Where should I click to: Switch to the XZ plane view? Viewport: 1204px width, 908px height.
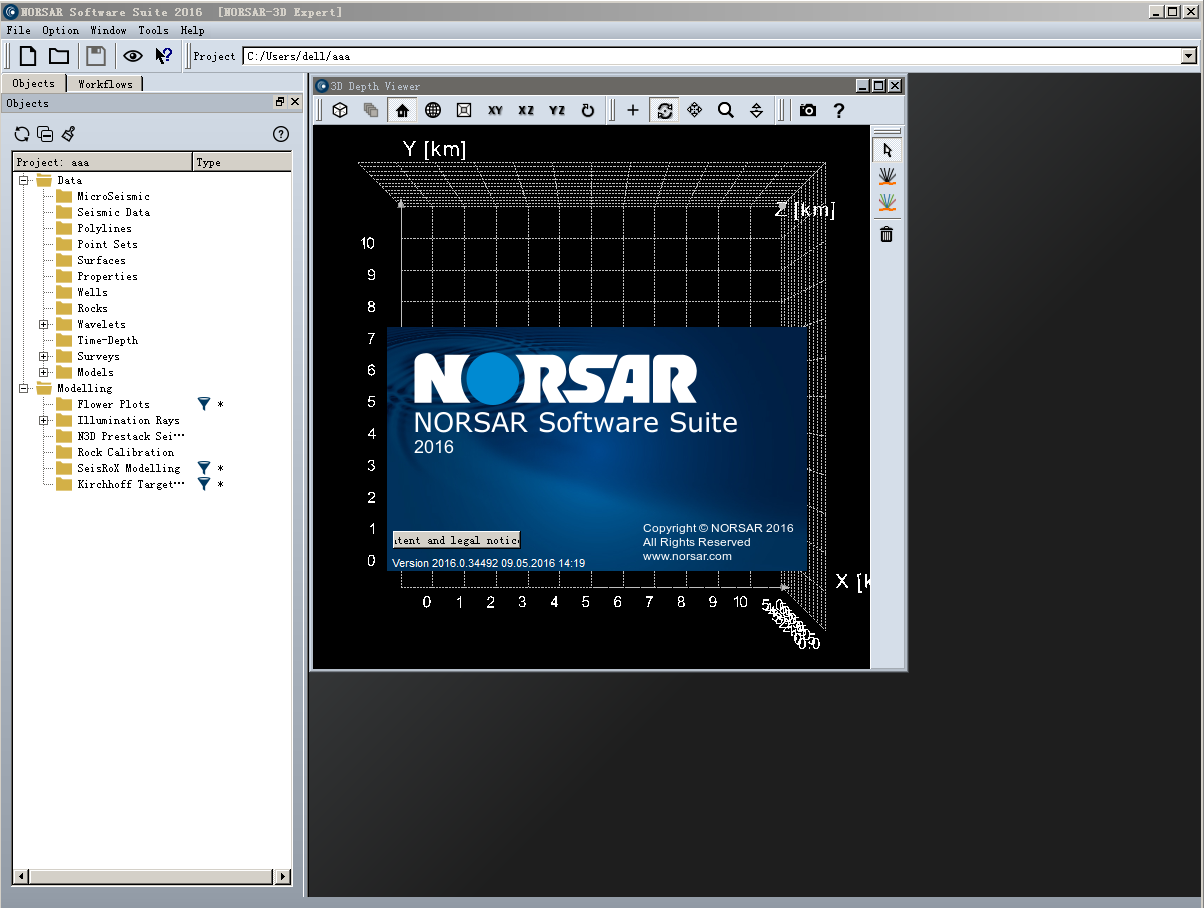526,110
